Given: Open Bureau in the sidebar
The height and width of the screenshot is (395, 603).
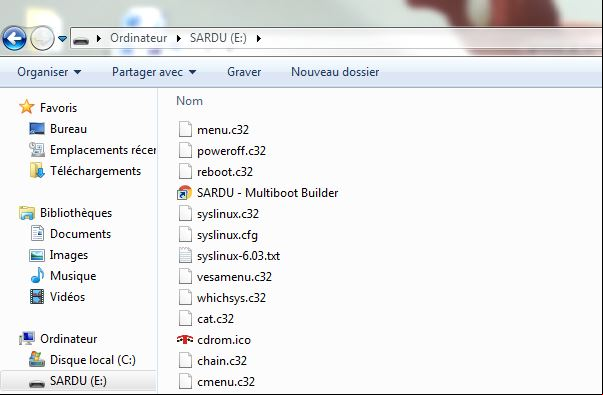Looking at the screenshot, I should pyautogui.click(x=68, y=129).
